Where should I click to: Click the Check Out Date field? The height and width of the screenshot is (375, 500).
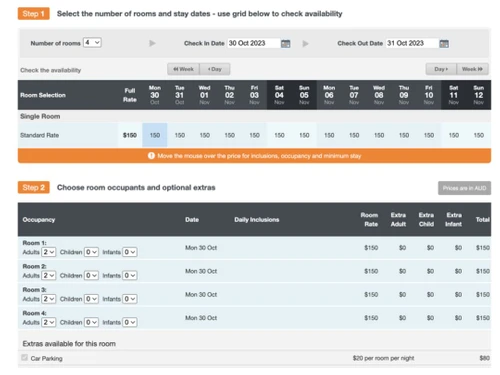412,43
